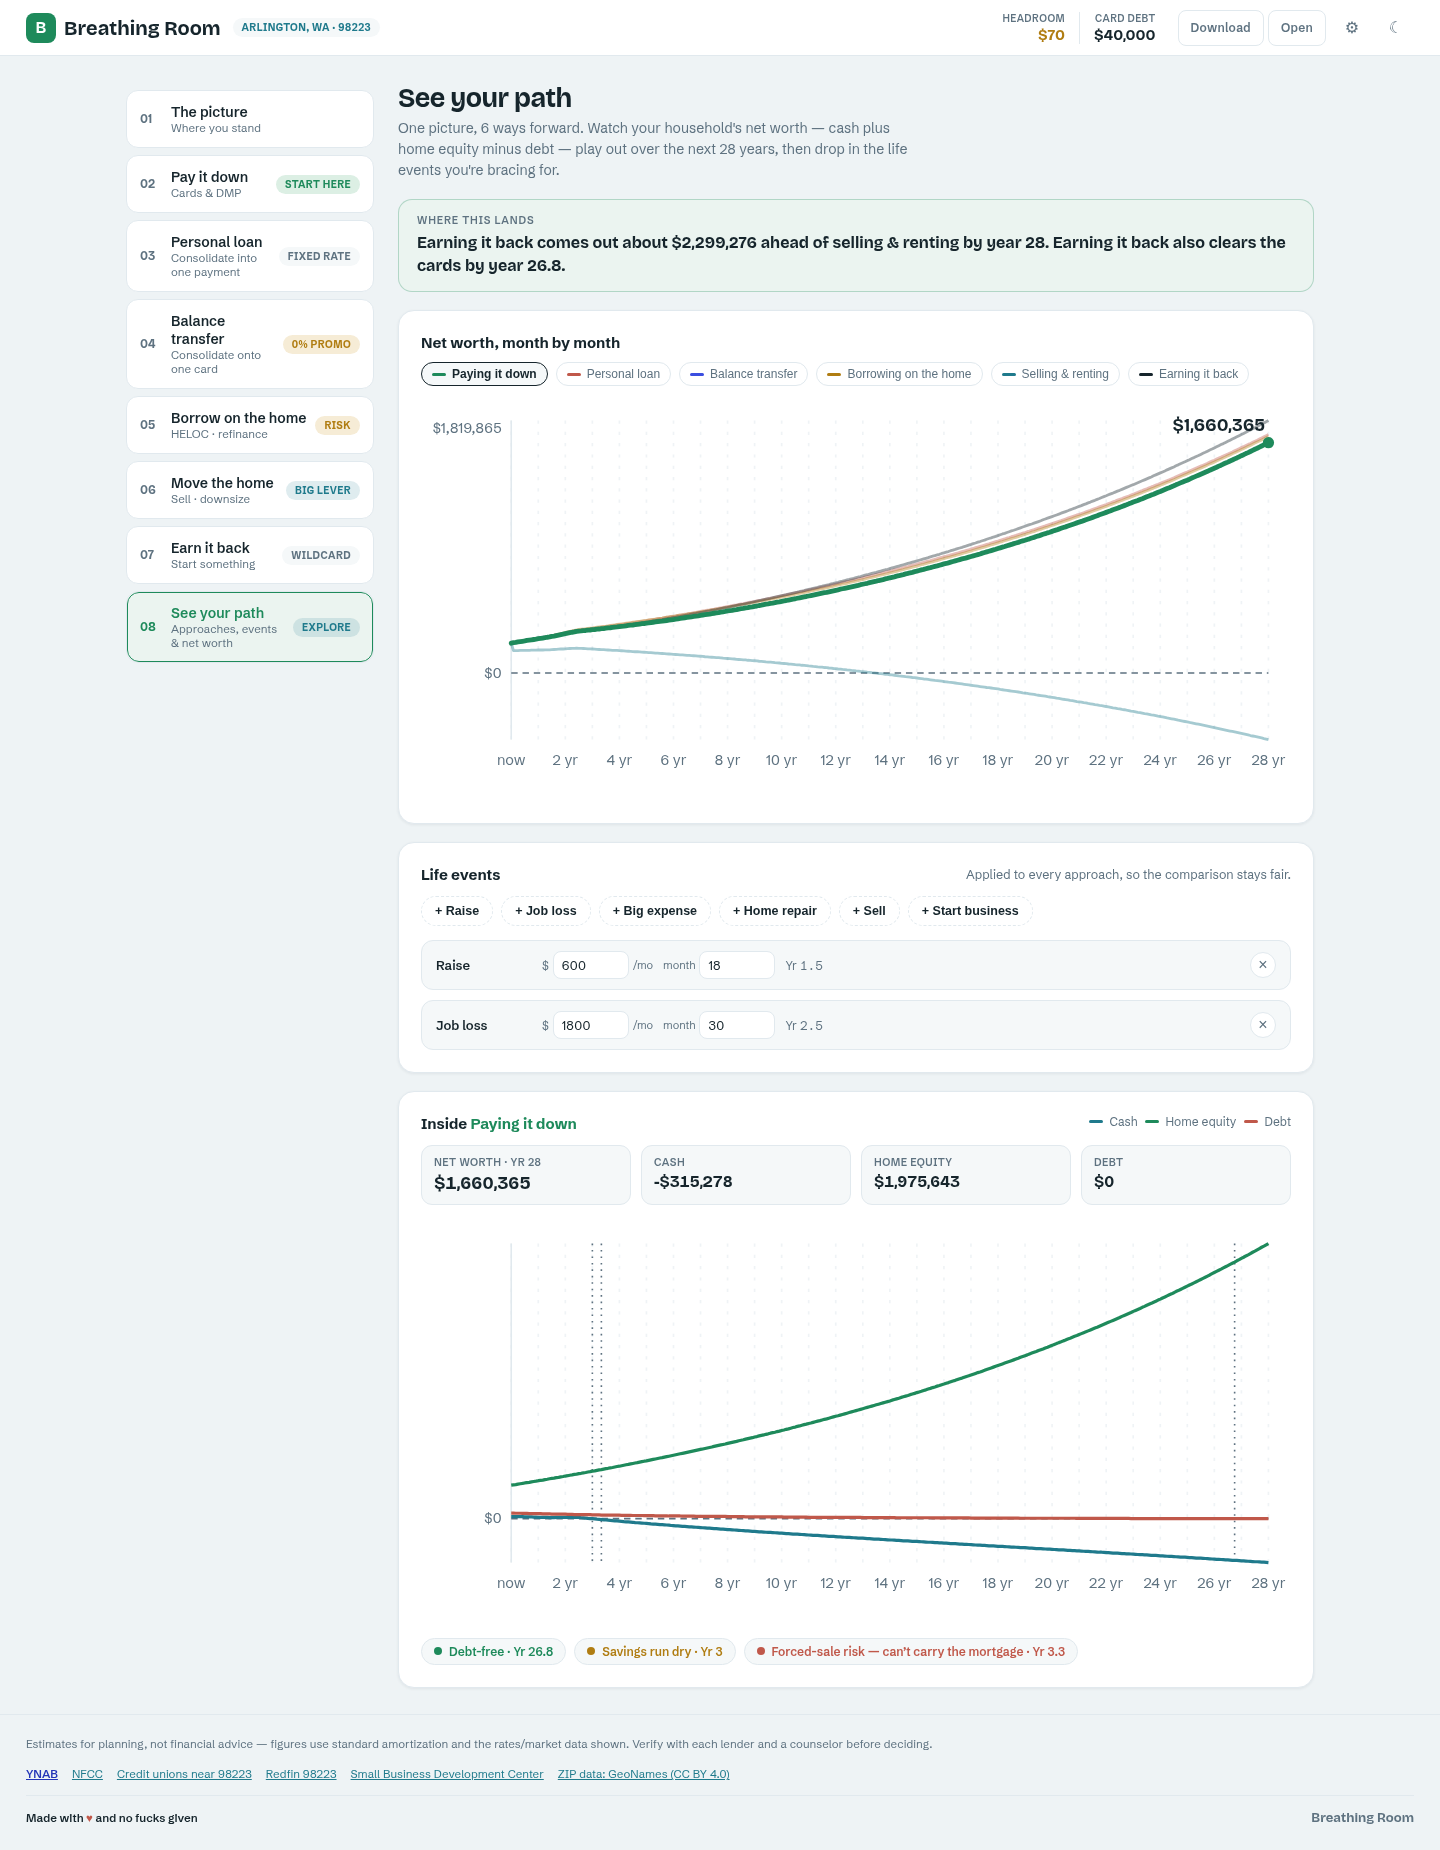The height and width of the screenshot is (1850, 1440).
Task: Add a Home repair life event
Action: 775,911
